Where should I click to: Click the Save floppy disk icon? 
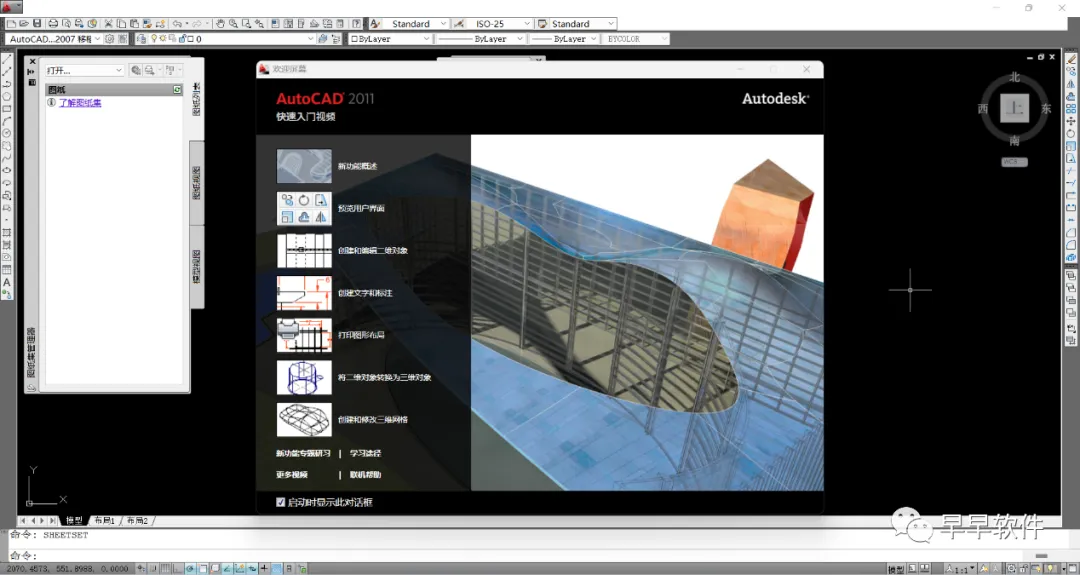37,23
